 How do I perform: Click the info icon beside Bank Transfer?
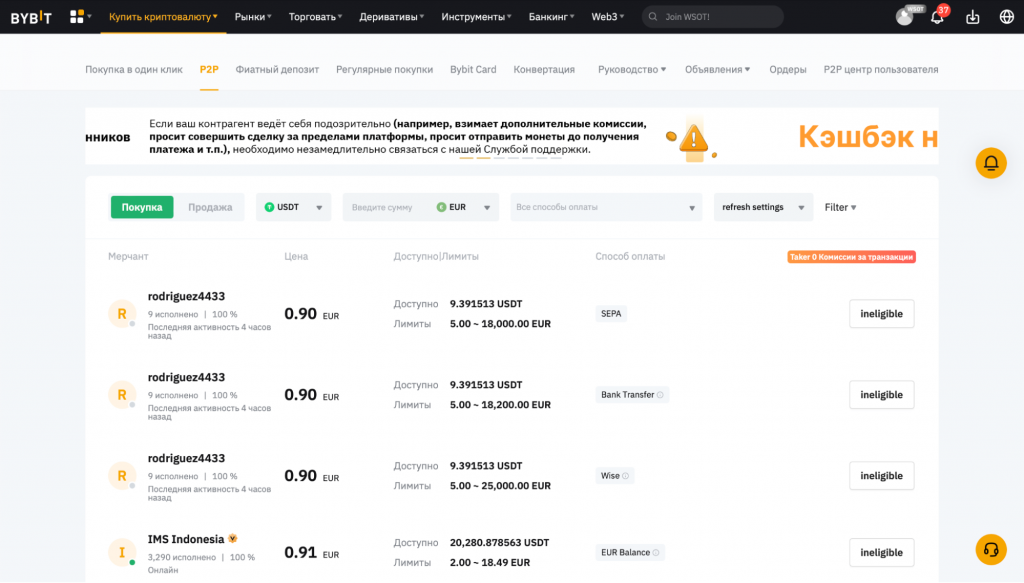(660, 394)
